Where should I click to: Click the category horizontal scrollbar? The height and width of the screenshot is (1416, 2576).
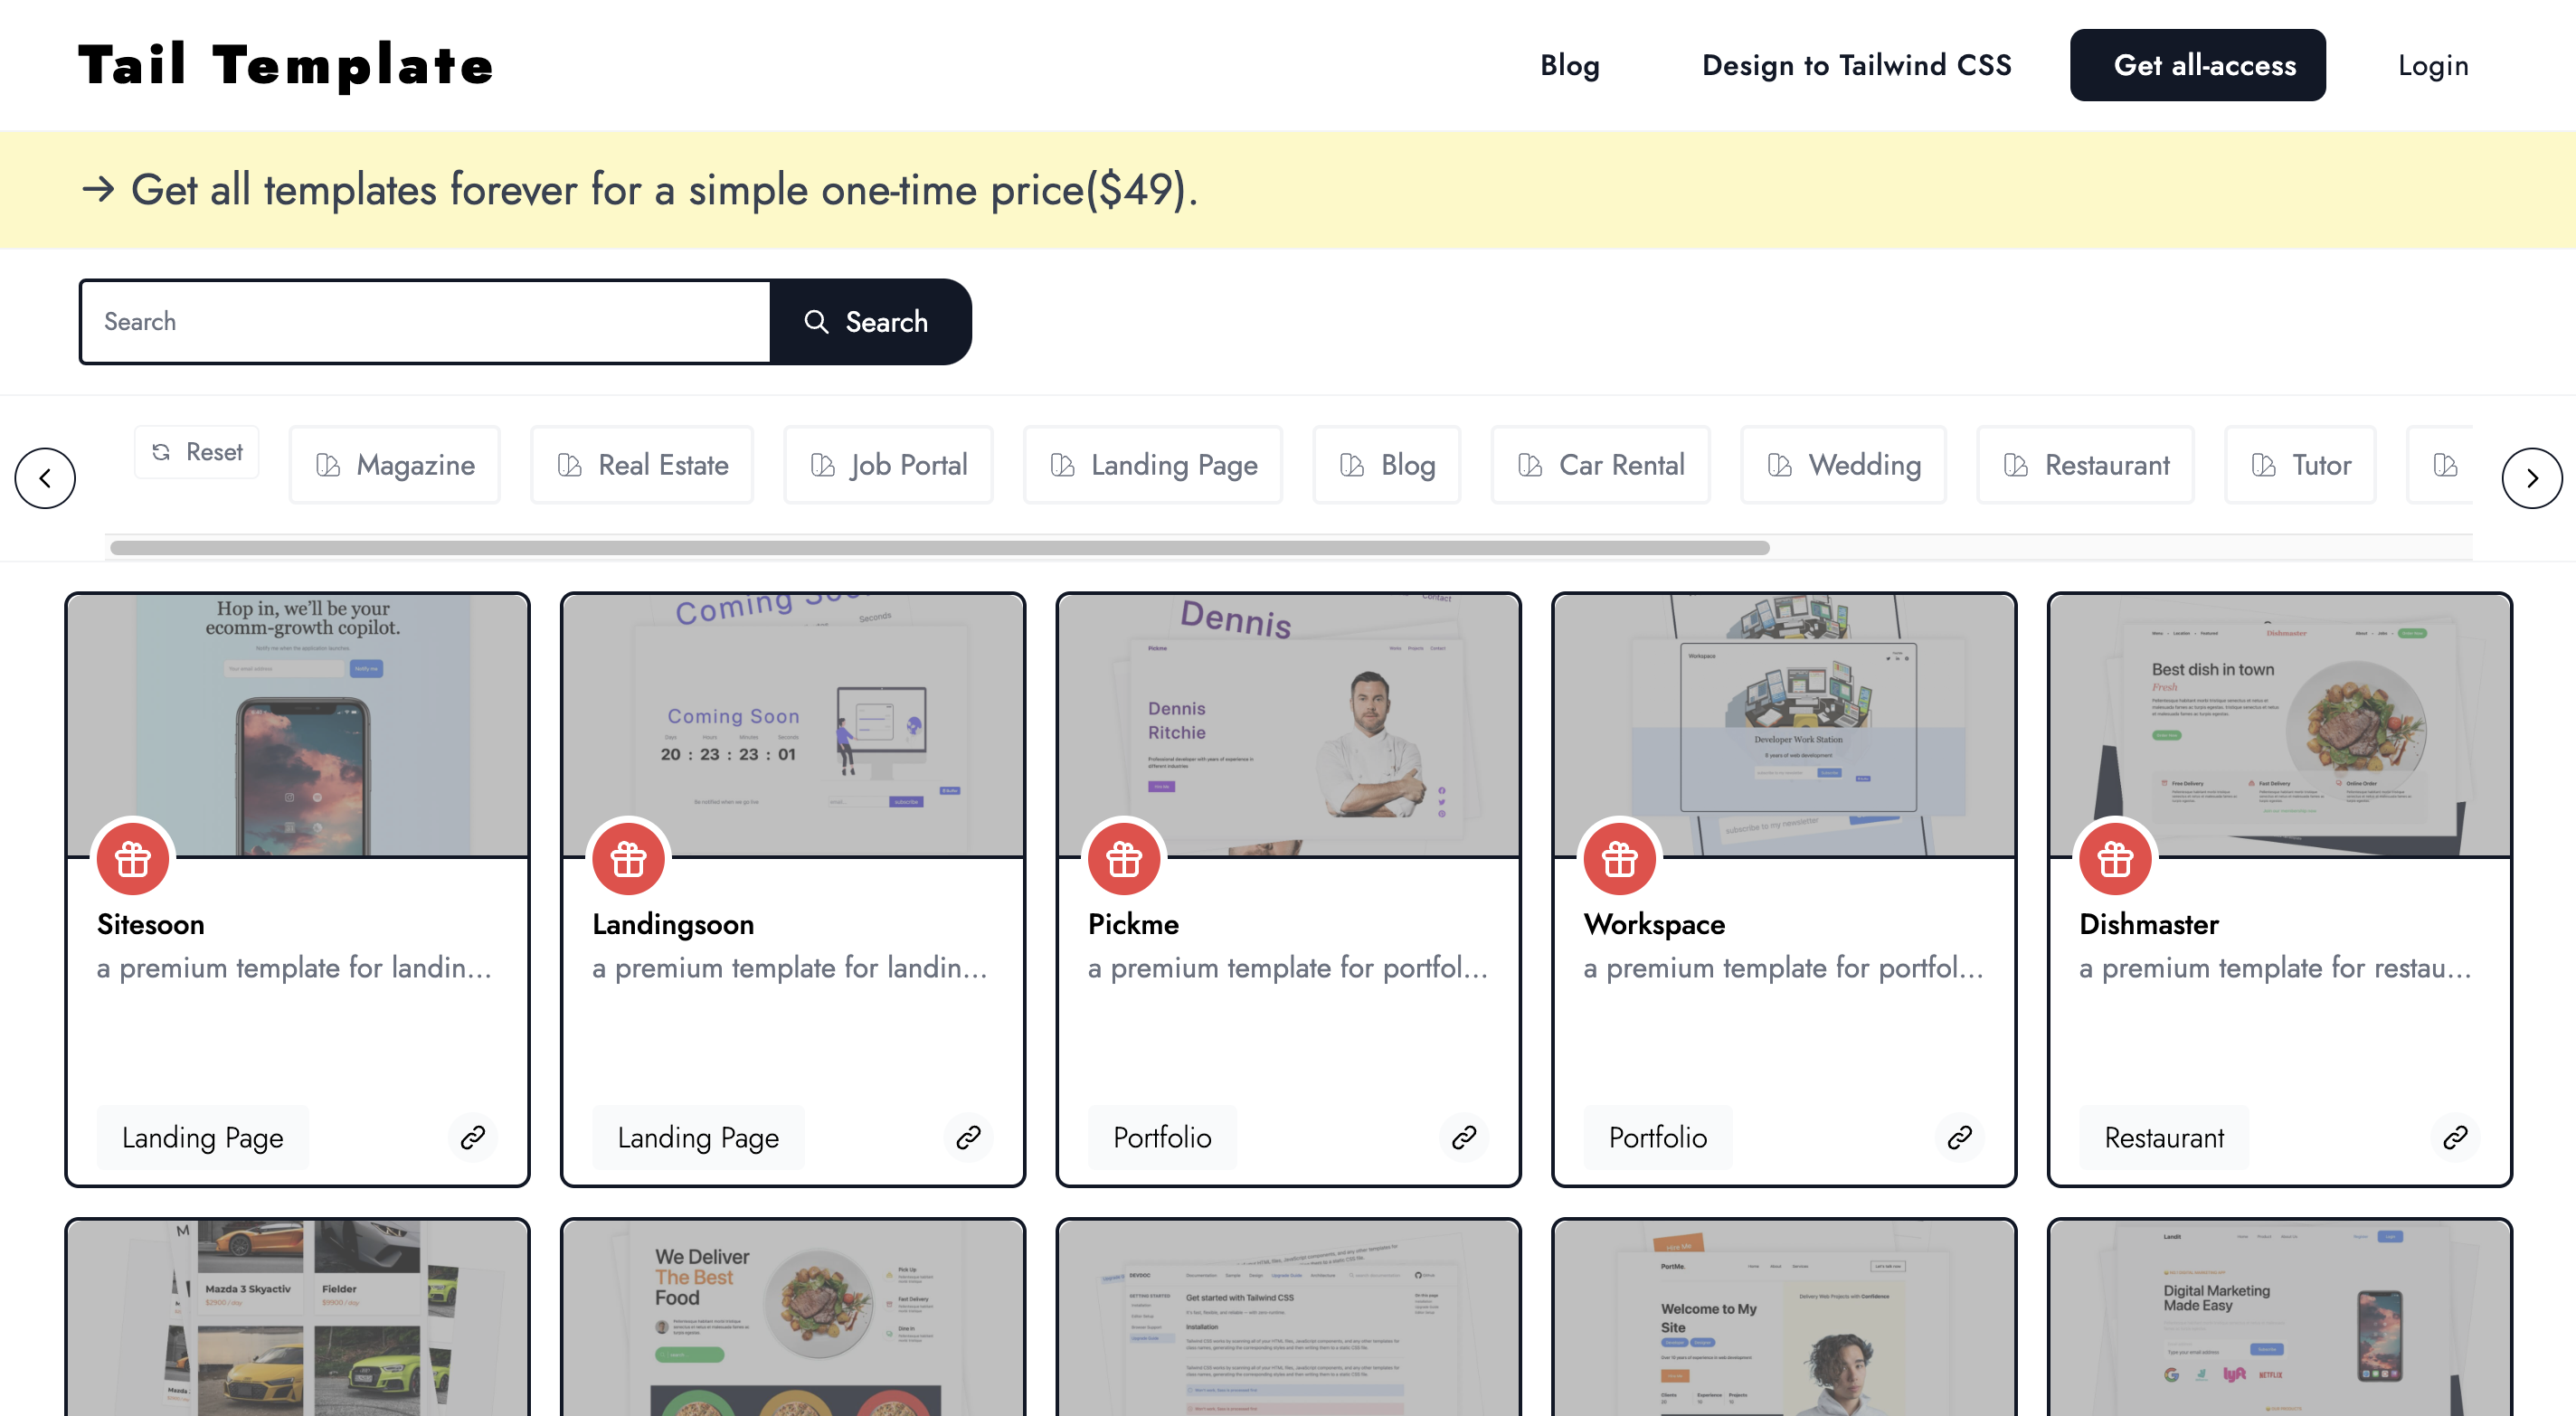pos(939,548)
